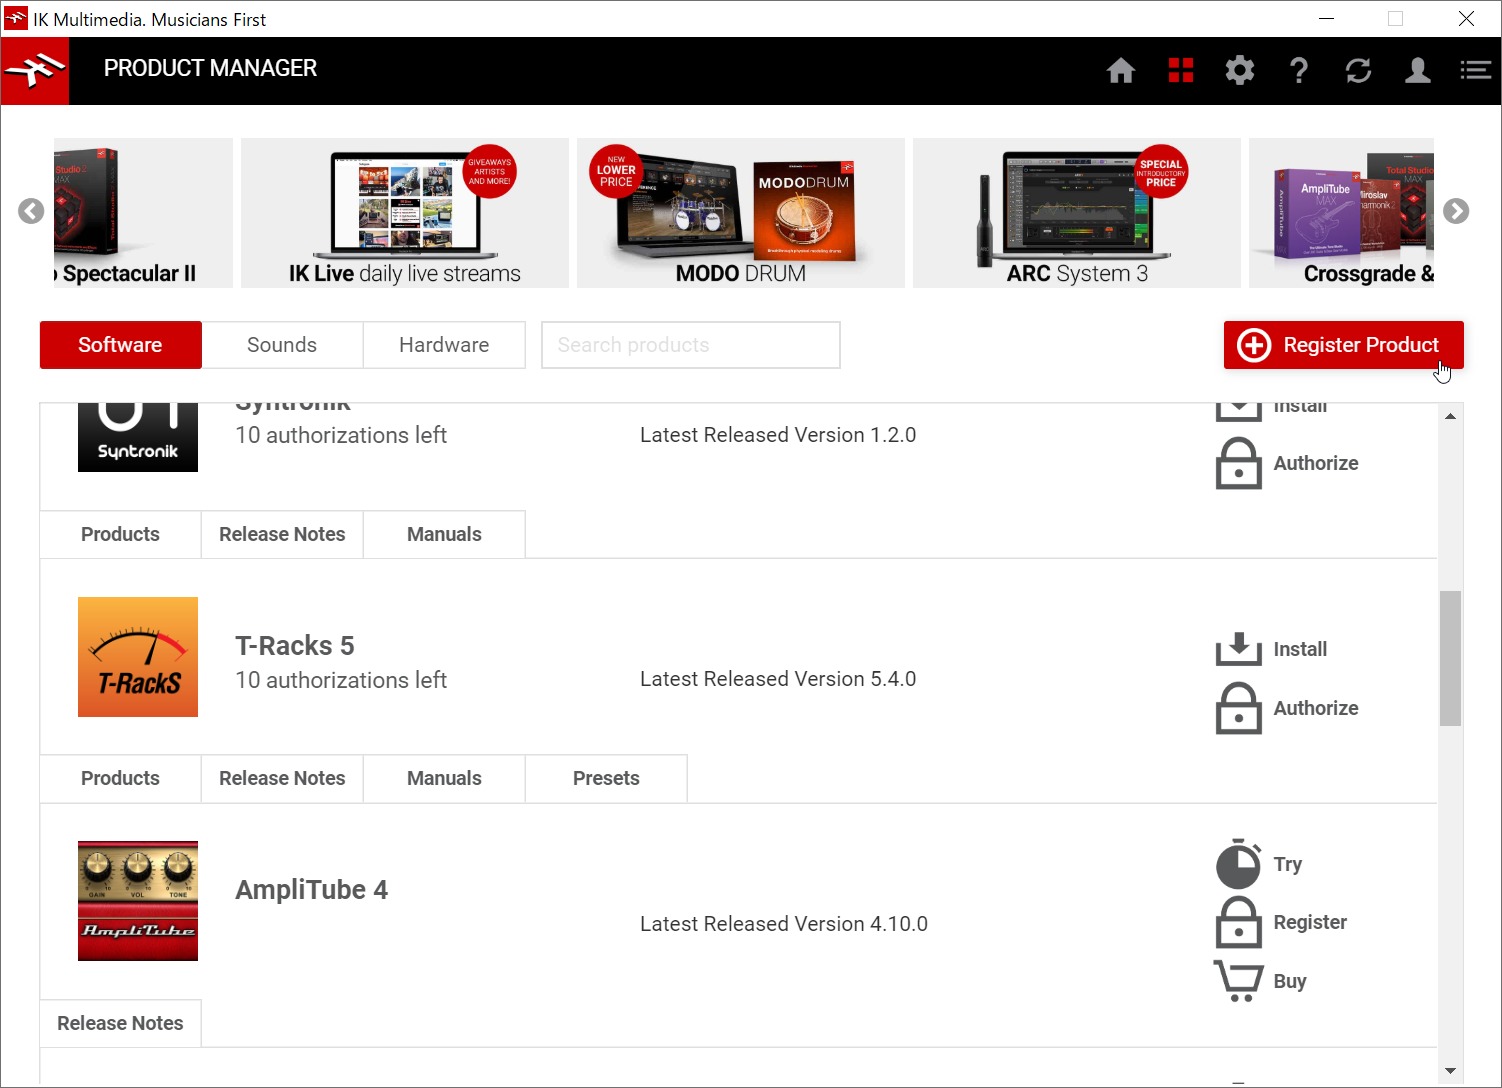The height and width of the screenshot is (1088, 1502).
Task: Open the Home icon in header
Action: pos(1121,70)
